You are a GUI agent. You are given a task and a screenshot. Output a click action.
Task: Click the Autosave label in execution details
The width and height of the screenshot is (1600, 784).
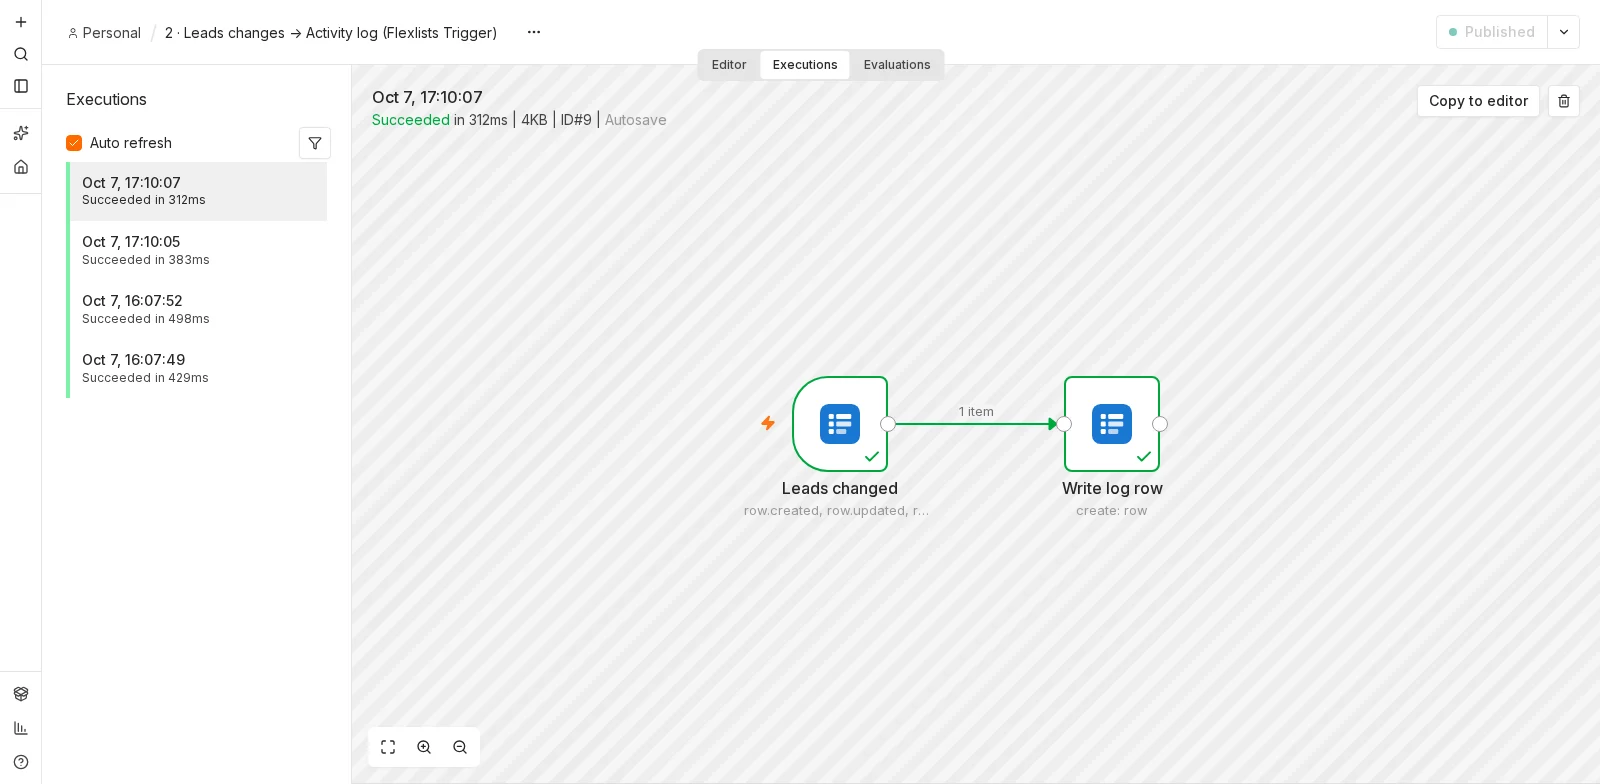(636, 120)
